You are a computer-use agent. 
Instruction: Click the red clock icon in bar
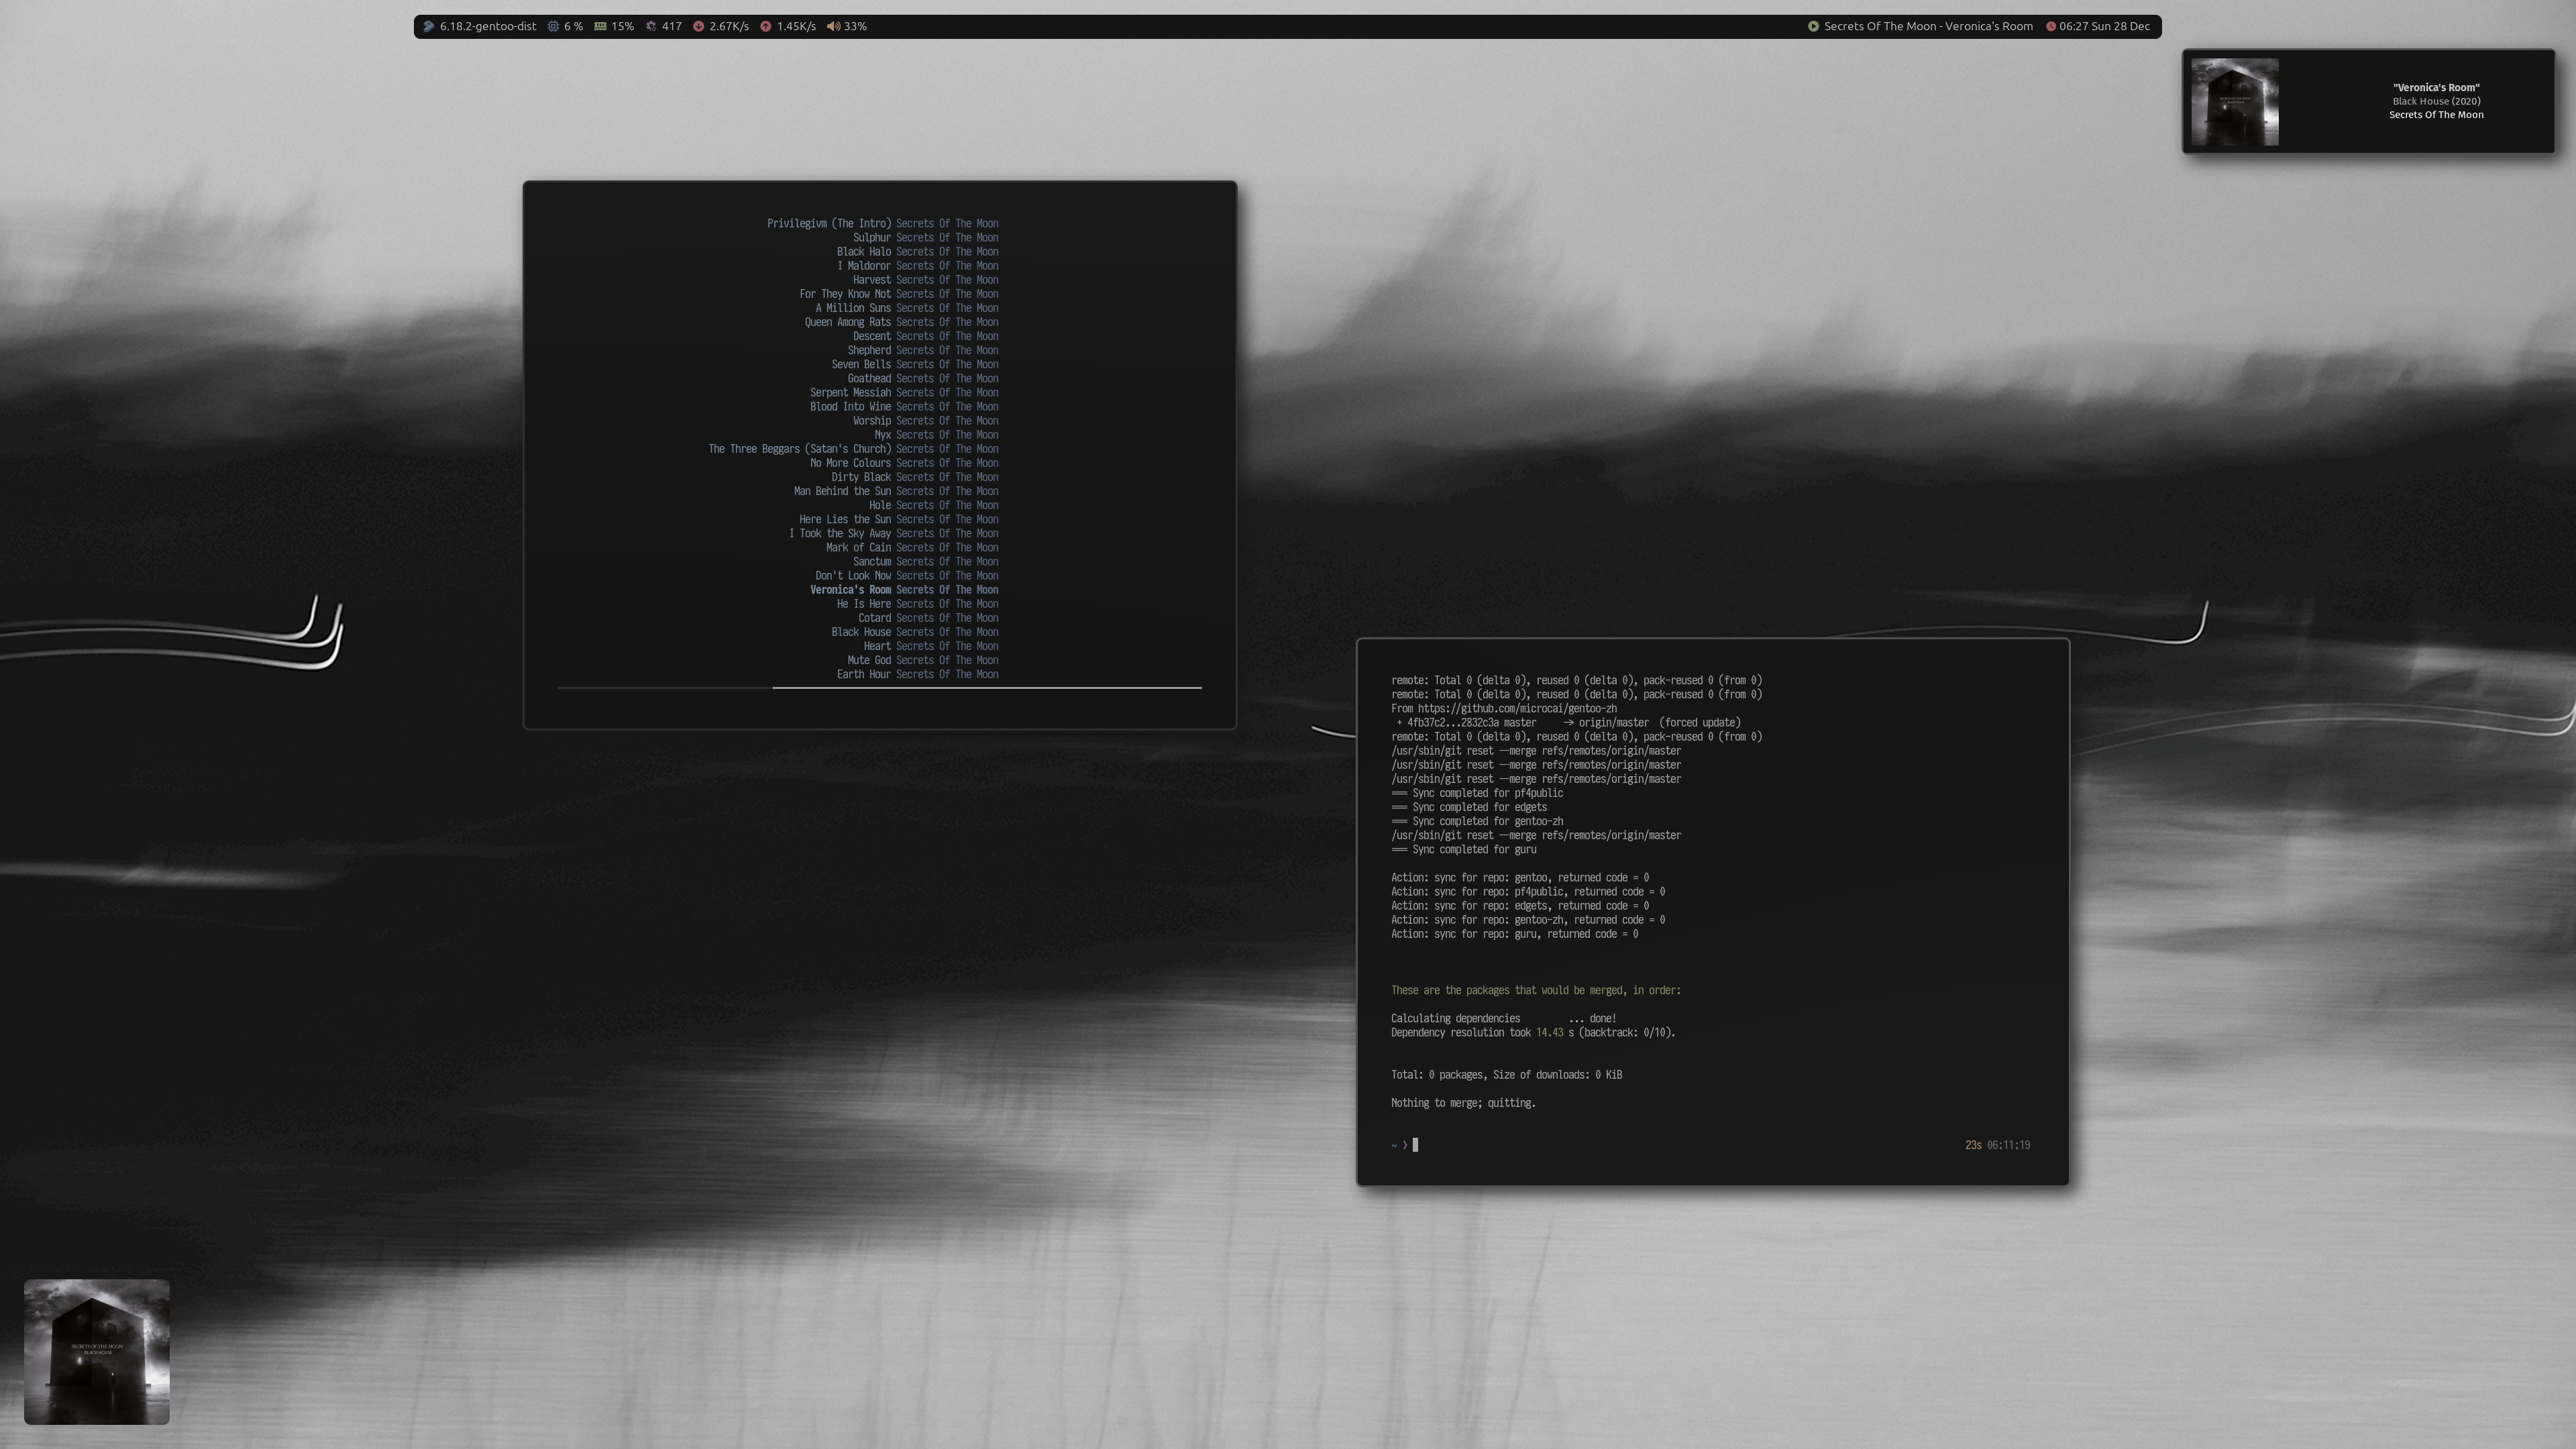click(2050, 27)
